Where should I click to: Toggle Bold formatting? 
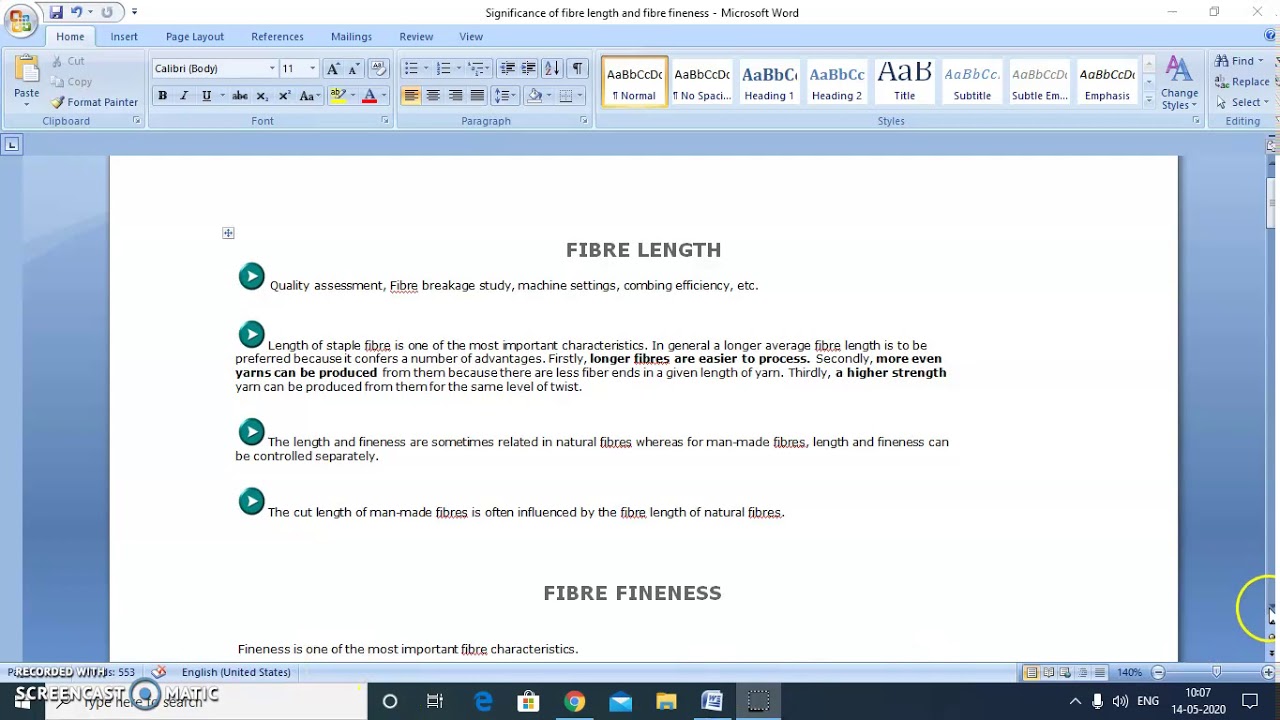click(x=162, y=96)
